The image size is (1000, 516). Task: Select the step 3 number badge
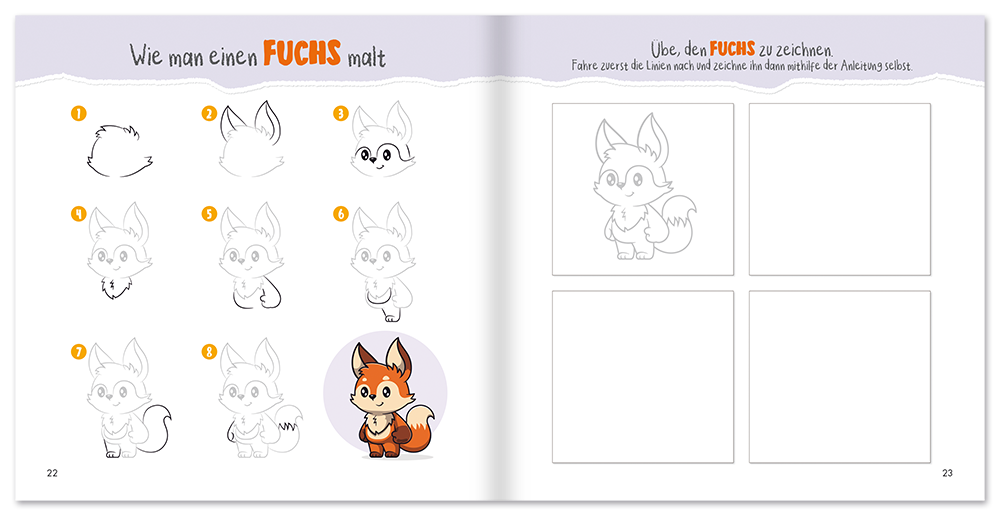pos(340,114)
